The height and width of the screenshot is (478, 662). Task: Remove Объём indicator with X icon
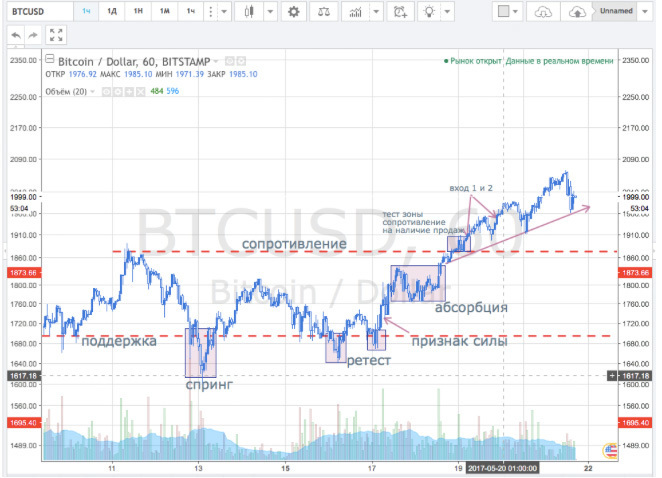(140, 91)
